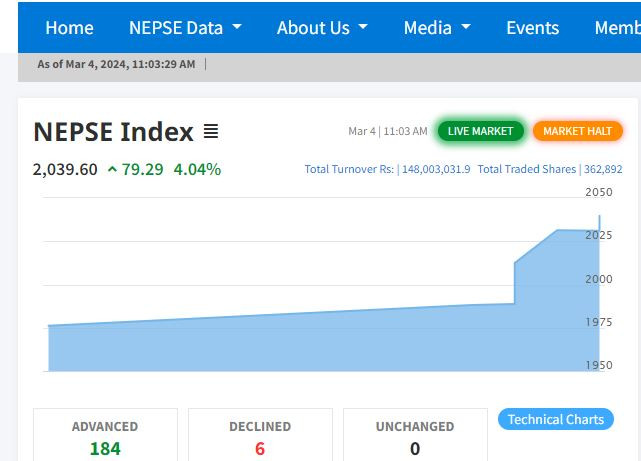
Task: Click the LIVE MARKET badge
Action: [x=480, y=131]
